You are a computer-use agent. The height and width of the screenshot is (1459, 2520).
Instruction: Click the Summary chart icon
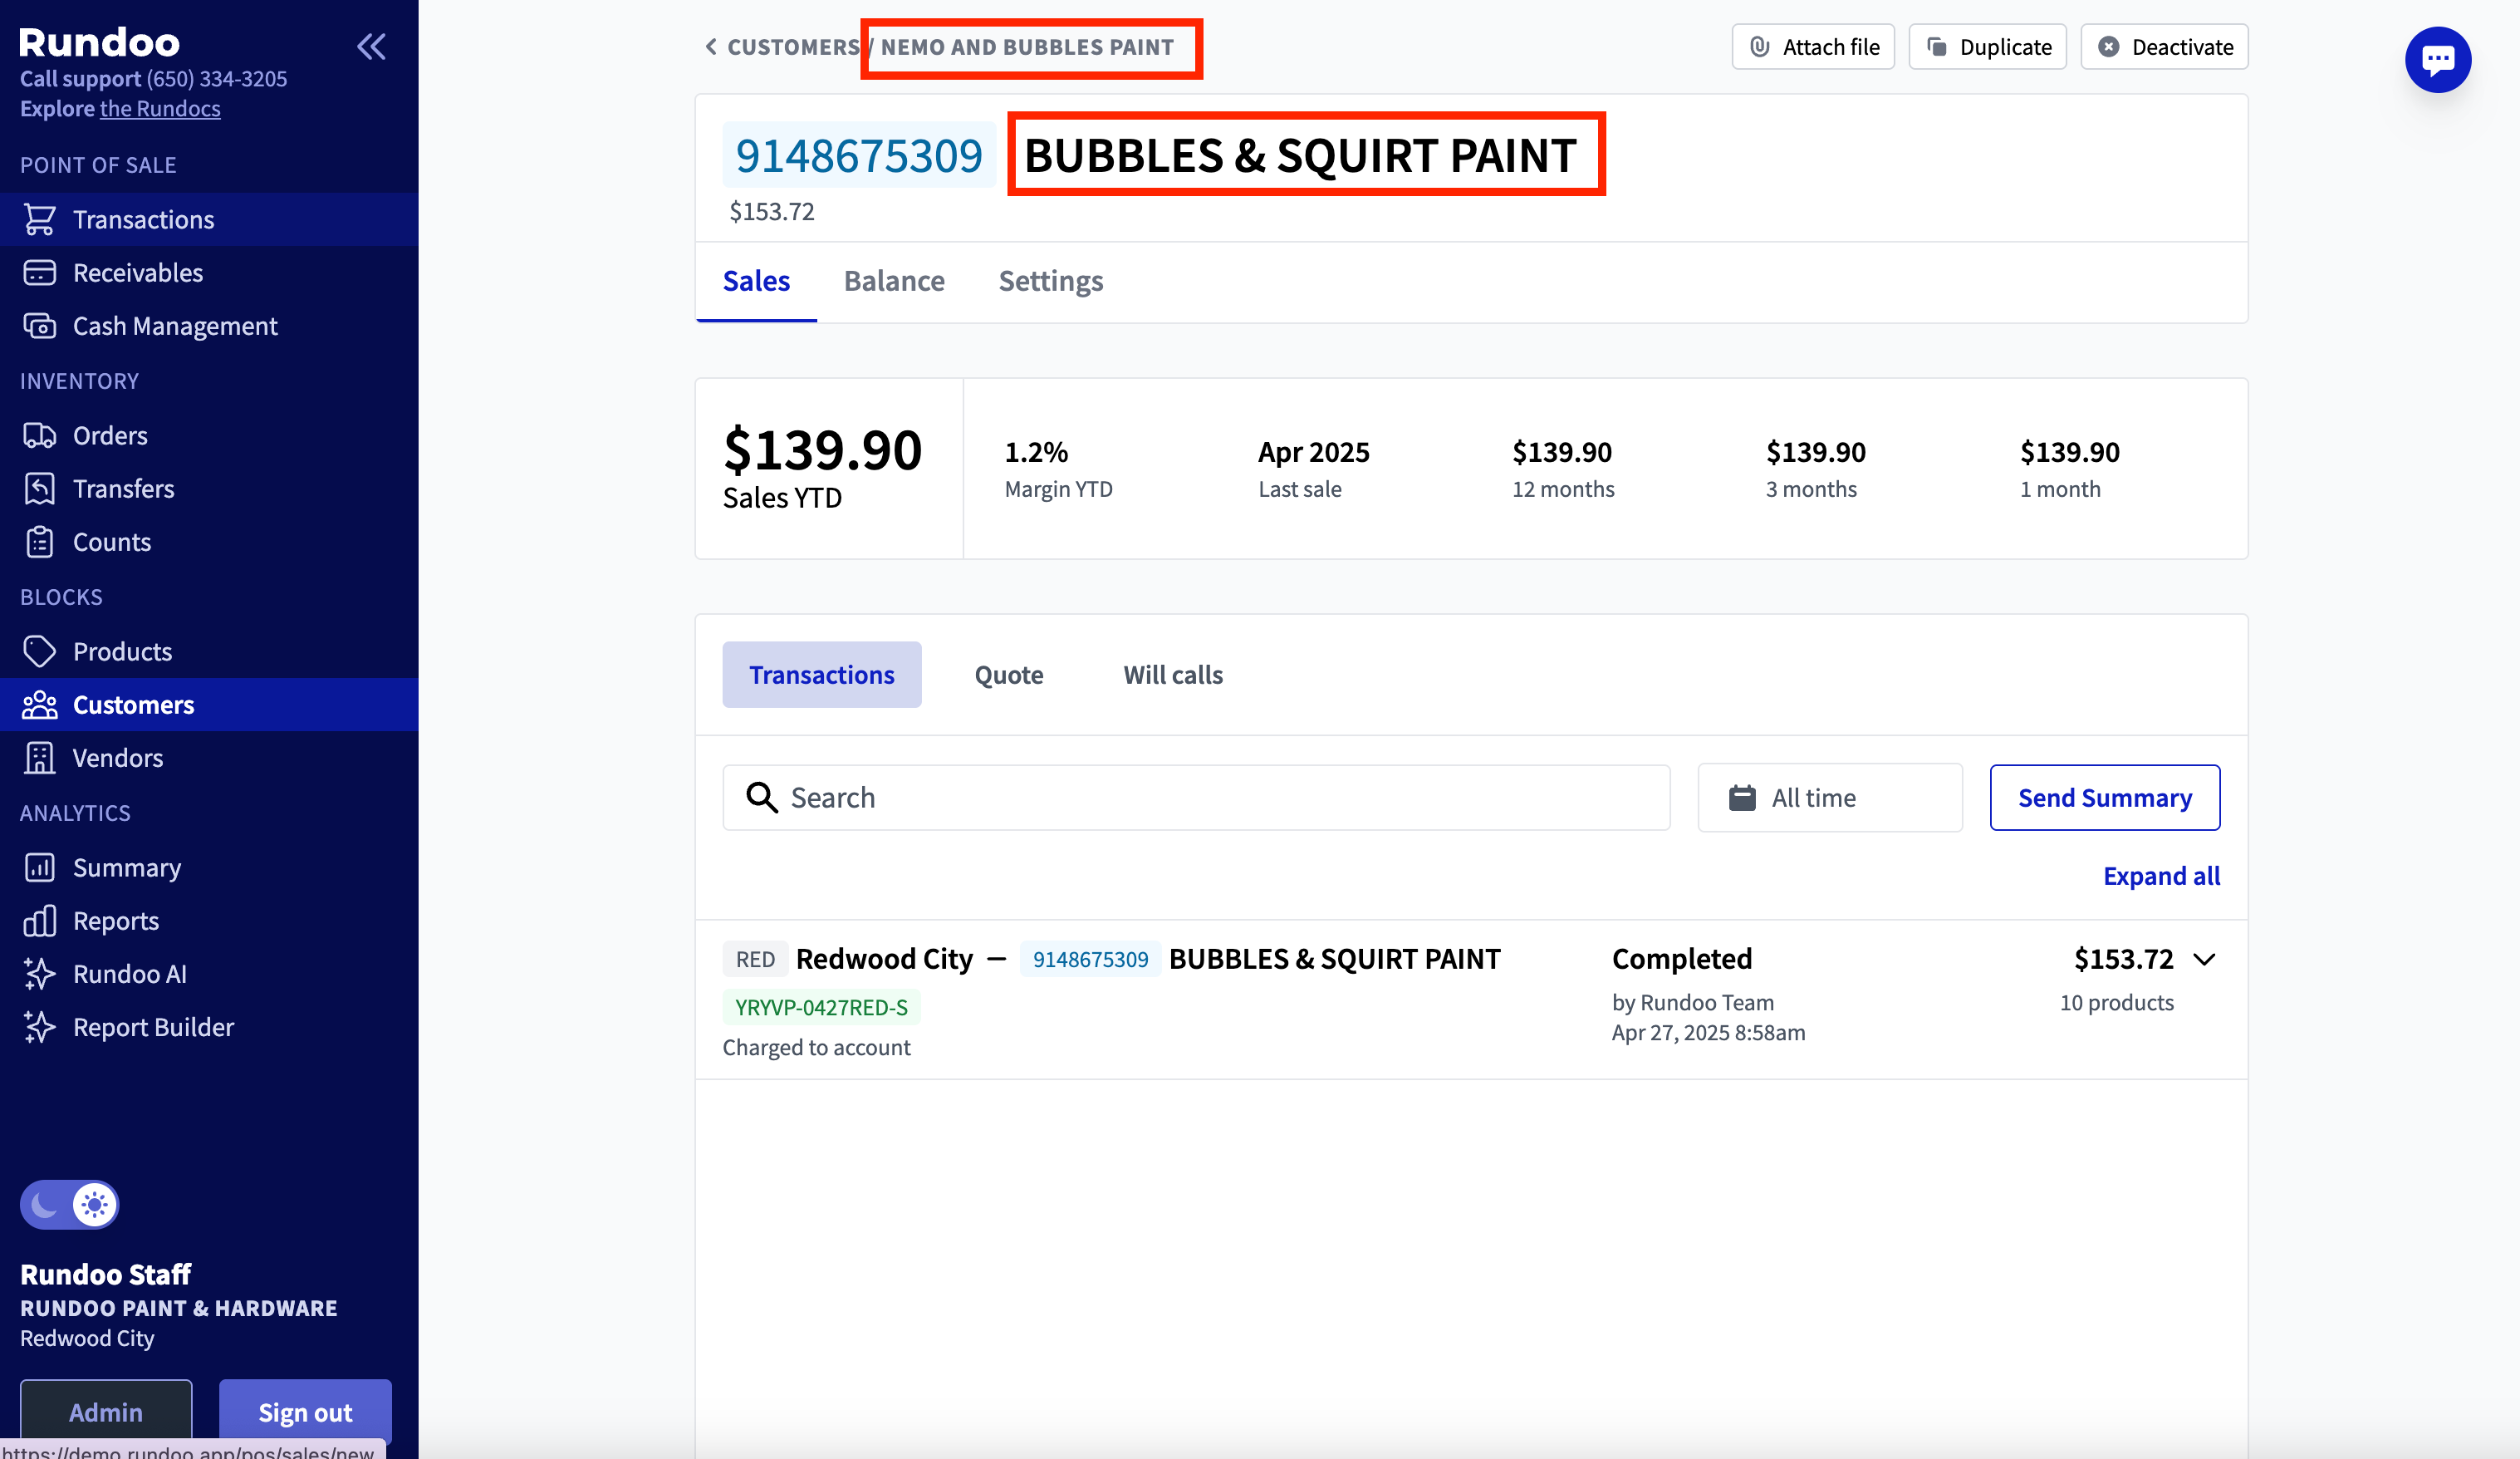[x=39, y=867]
